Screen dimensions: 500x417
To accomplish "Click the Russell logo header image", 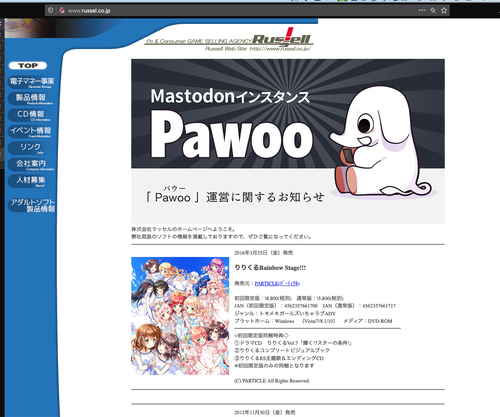I will click(229, 40).
